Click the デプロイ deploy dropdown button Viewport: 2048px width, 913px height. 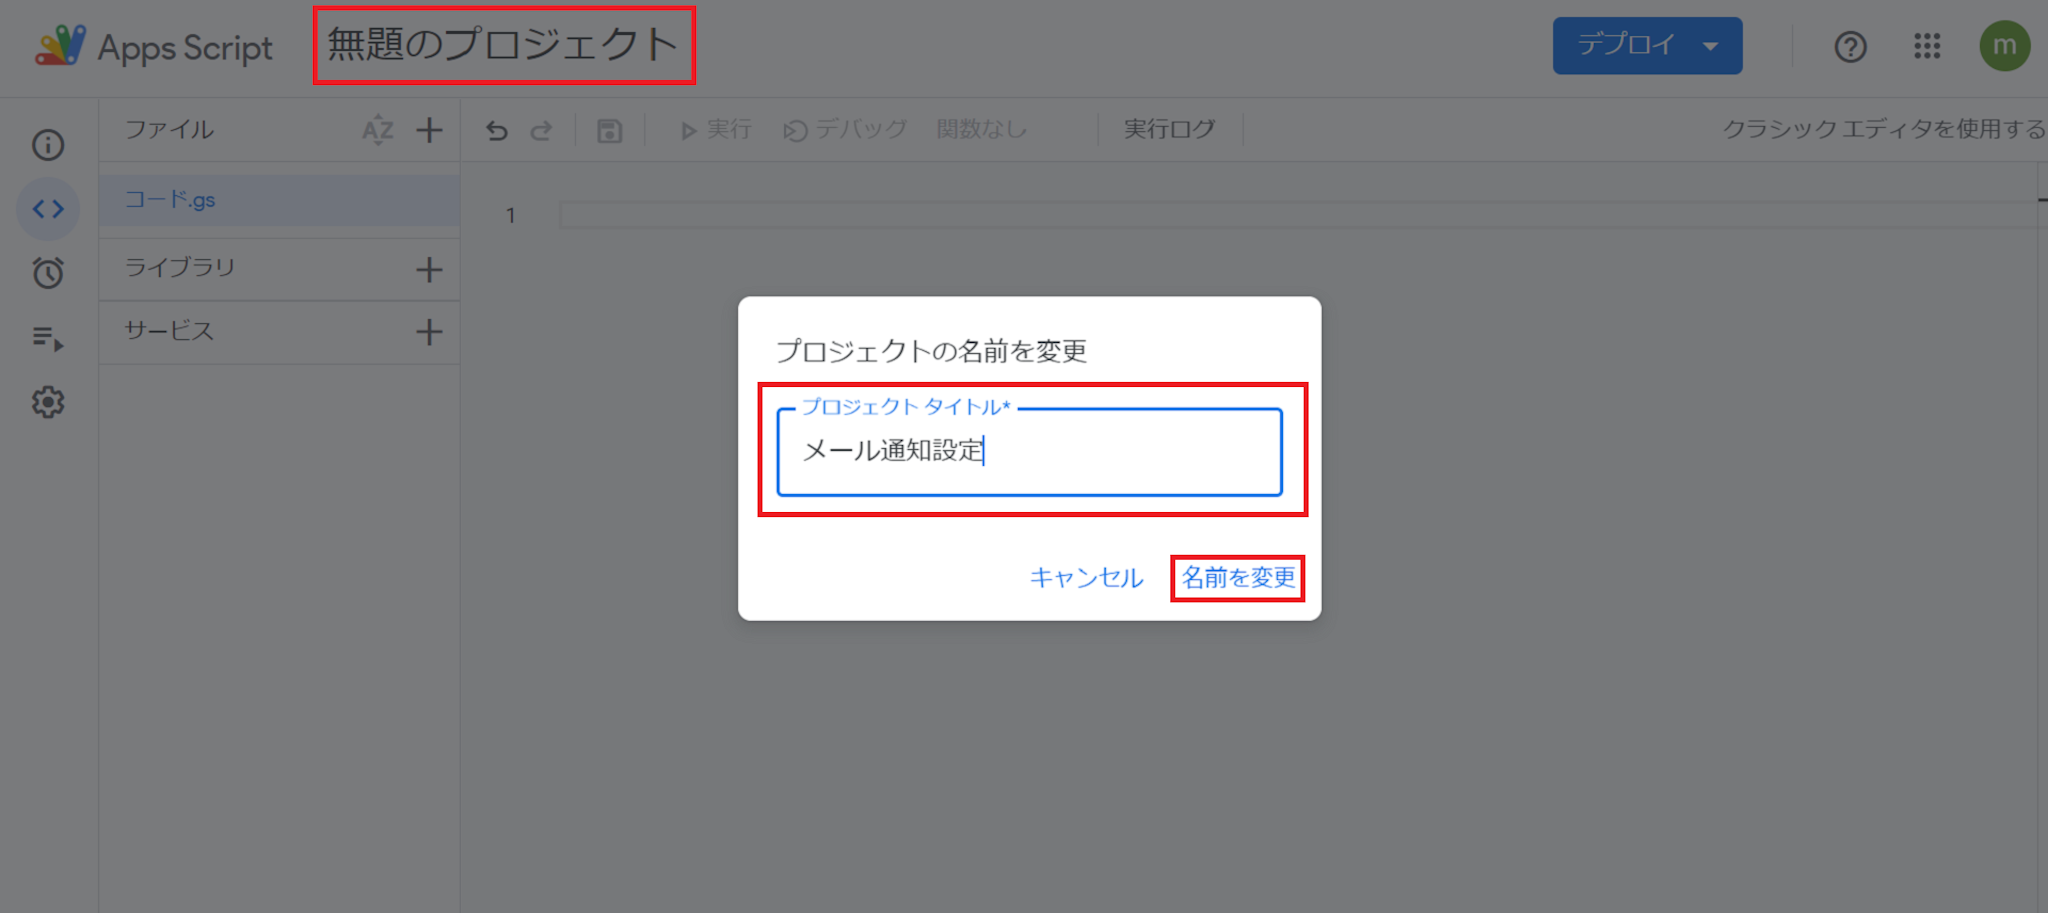(1647, 46)
